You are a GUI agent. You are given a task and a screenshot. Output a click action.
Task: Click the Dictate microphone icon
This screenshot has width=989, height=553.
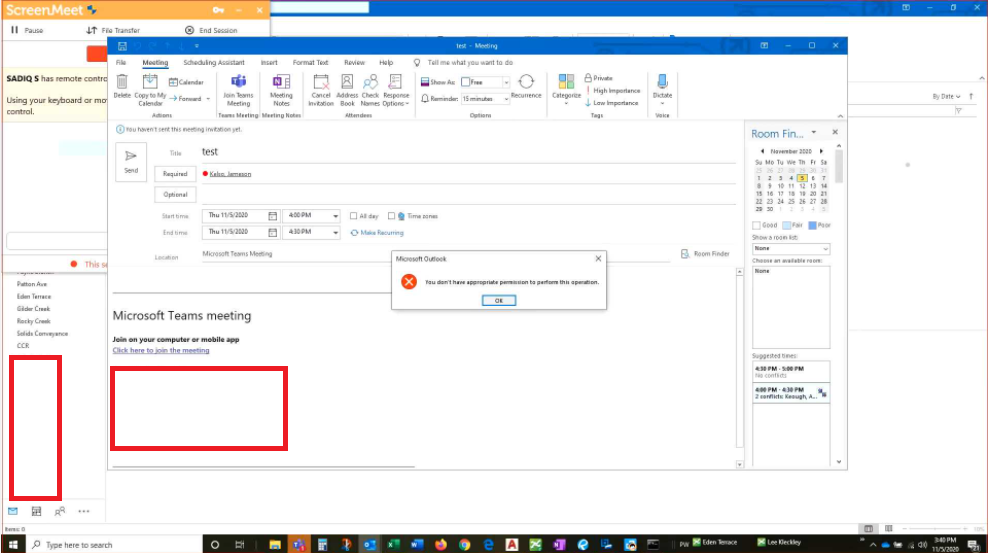click(662, 81)
